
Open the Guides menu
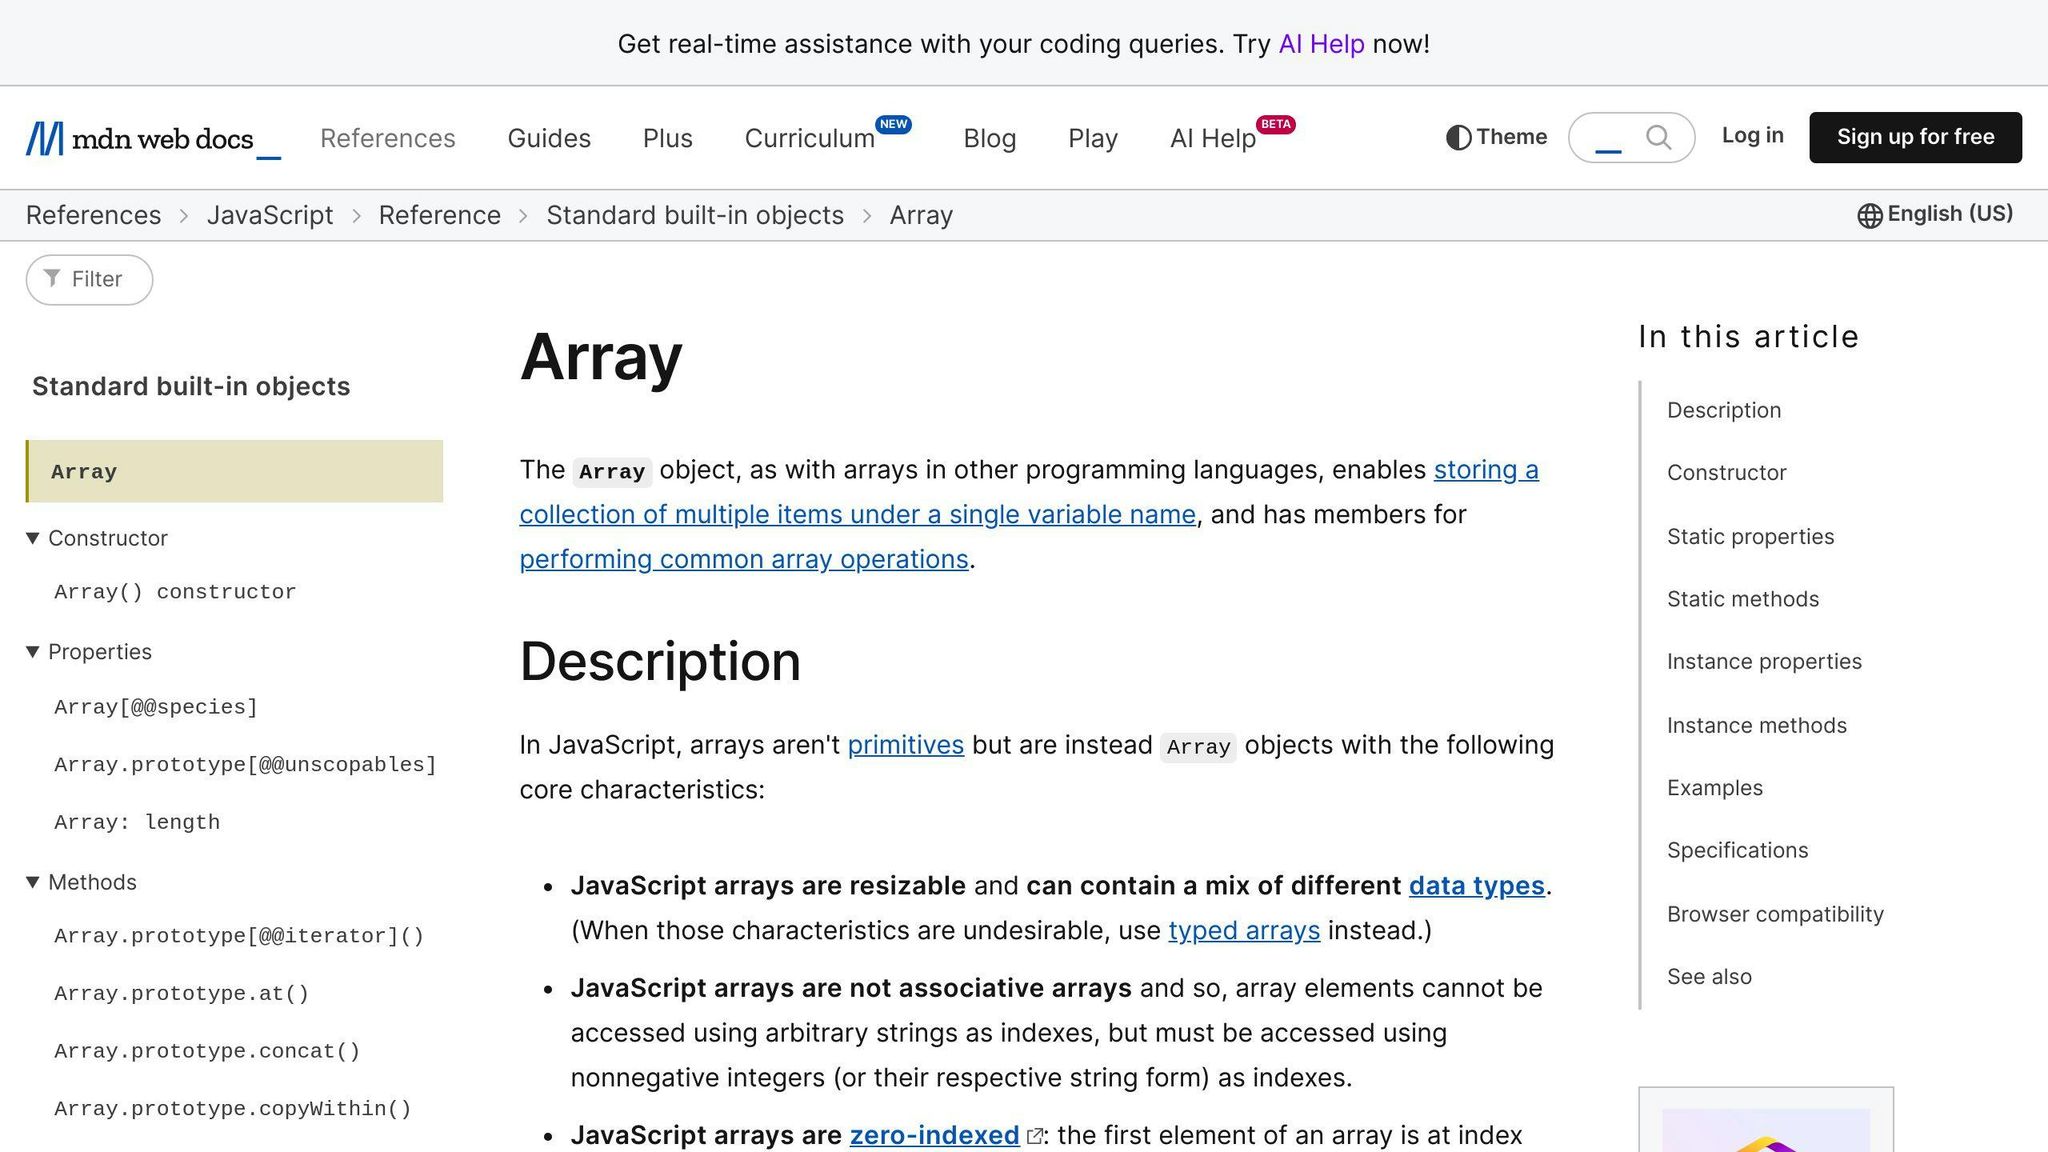click(548, 137)
